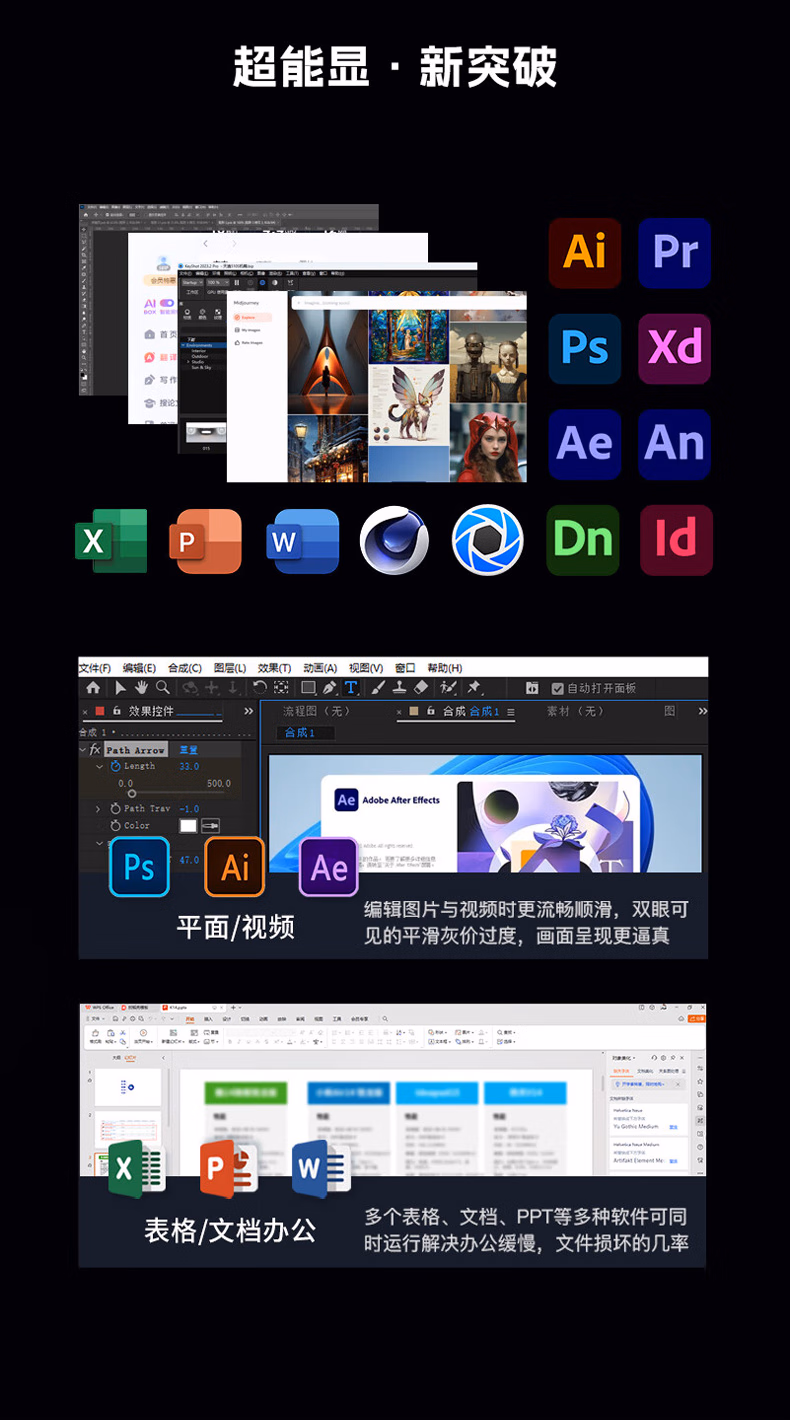Open the flat Excel icon in the icon row
Image resolution: width=790 pixels, height=1420 pixels.
coord(111,541)
